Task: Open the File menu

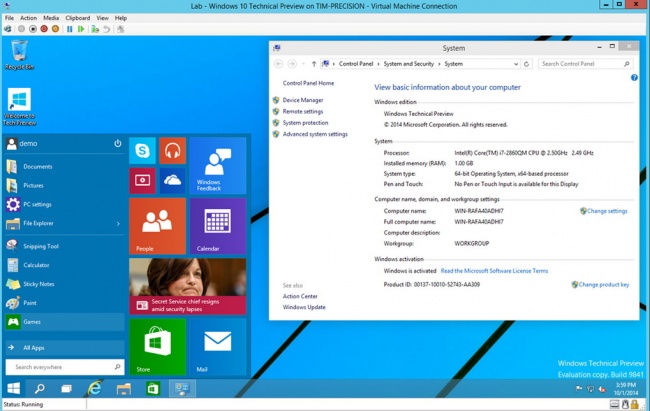Action: pyautogui.click(x=9, y=18)
